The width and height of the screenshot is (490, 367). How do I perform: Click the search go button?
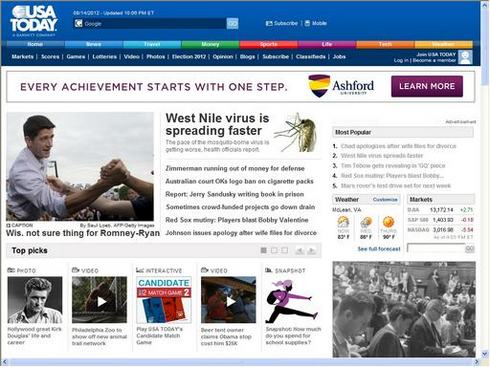232,23
